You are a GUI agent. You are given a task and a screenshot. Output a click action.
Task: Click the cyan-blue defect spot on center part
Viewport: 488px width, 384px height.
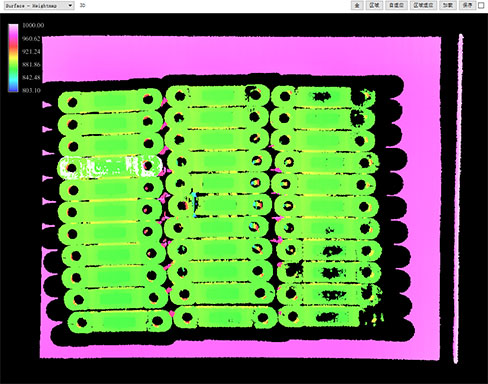[x=194, y=203]
